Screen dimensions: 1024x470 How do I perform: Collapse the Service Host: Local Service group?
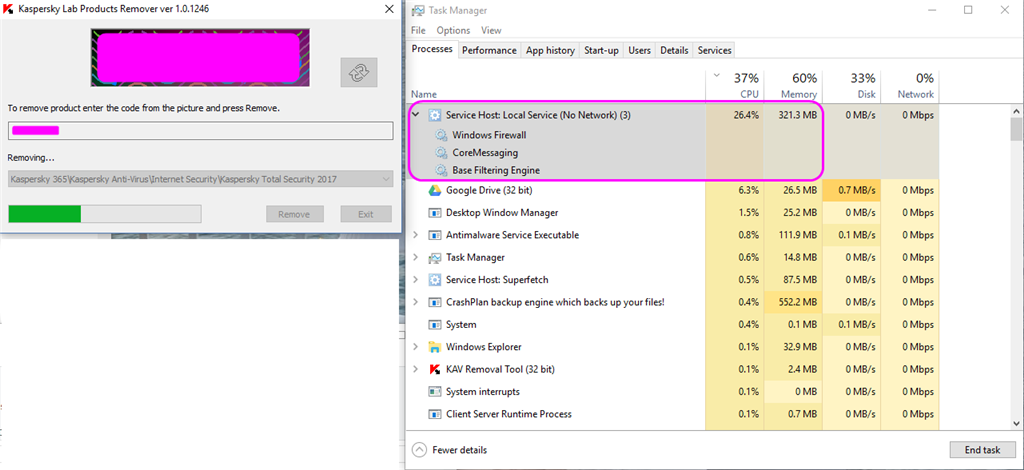(416, 115)
